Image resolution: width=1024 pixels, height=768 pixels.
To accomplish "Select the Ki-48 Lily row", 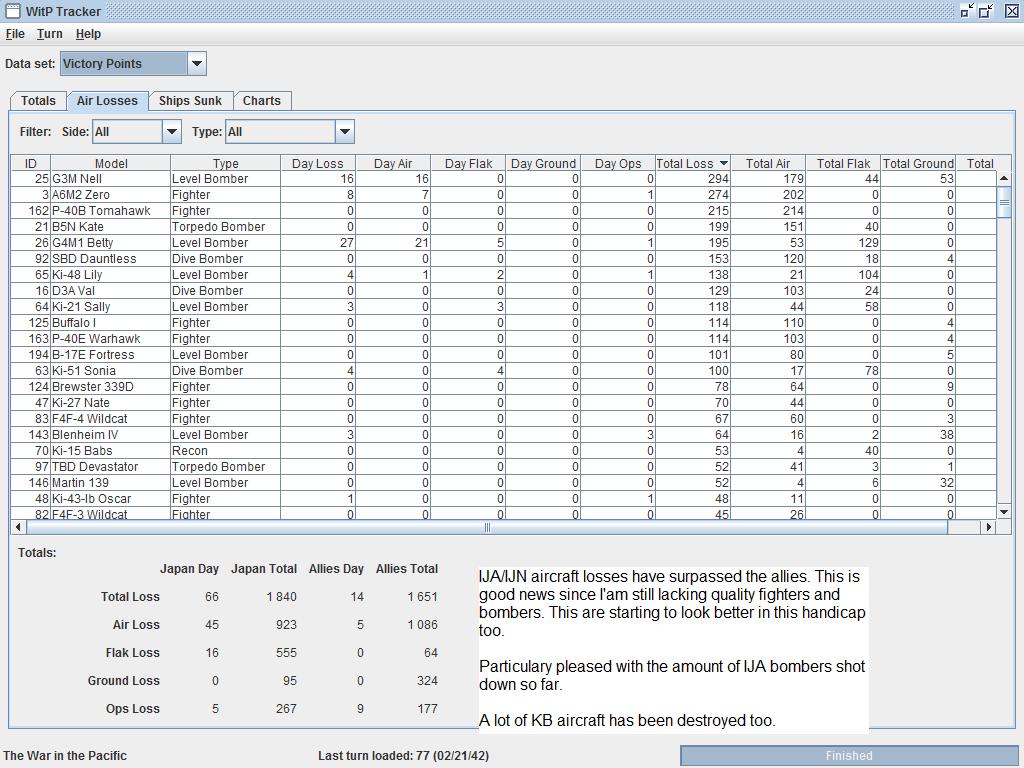I will pos(504,275).
